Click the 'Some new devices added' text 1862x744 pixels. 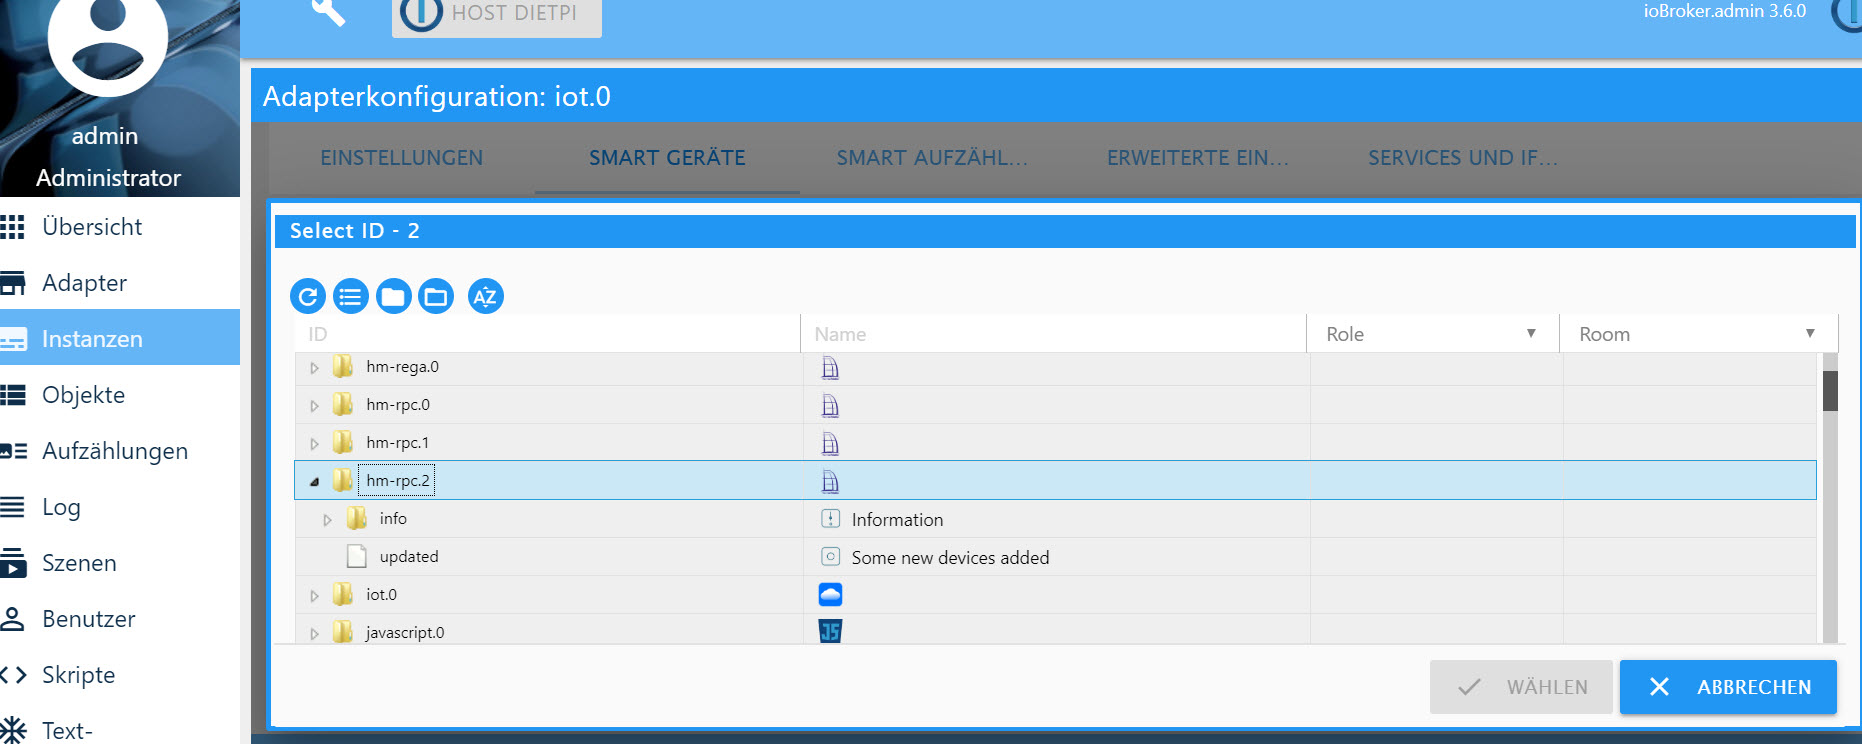coord(950,558)
